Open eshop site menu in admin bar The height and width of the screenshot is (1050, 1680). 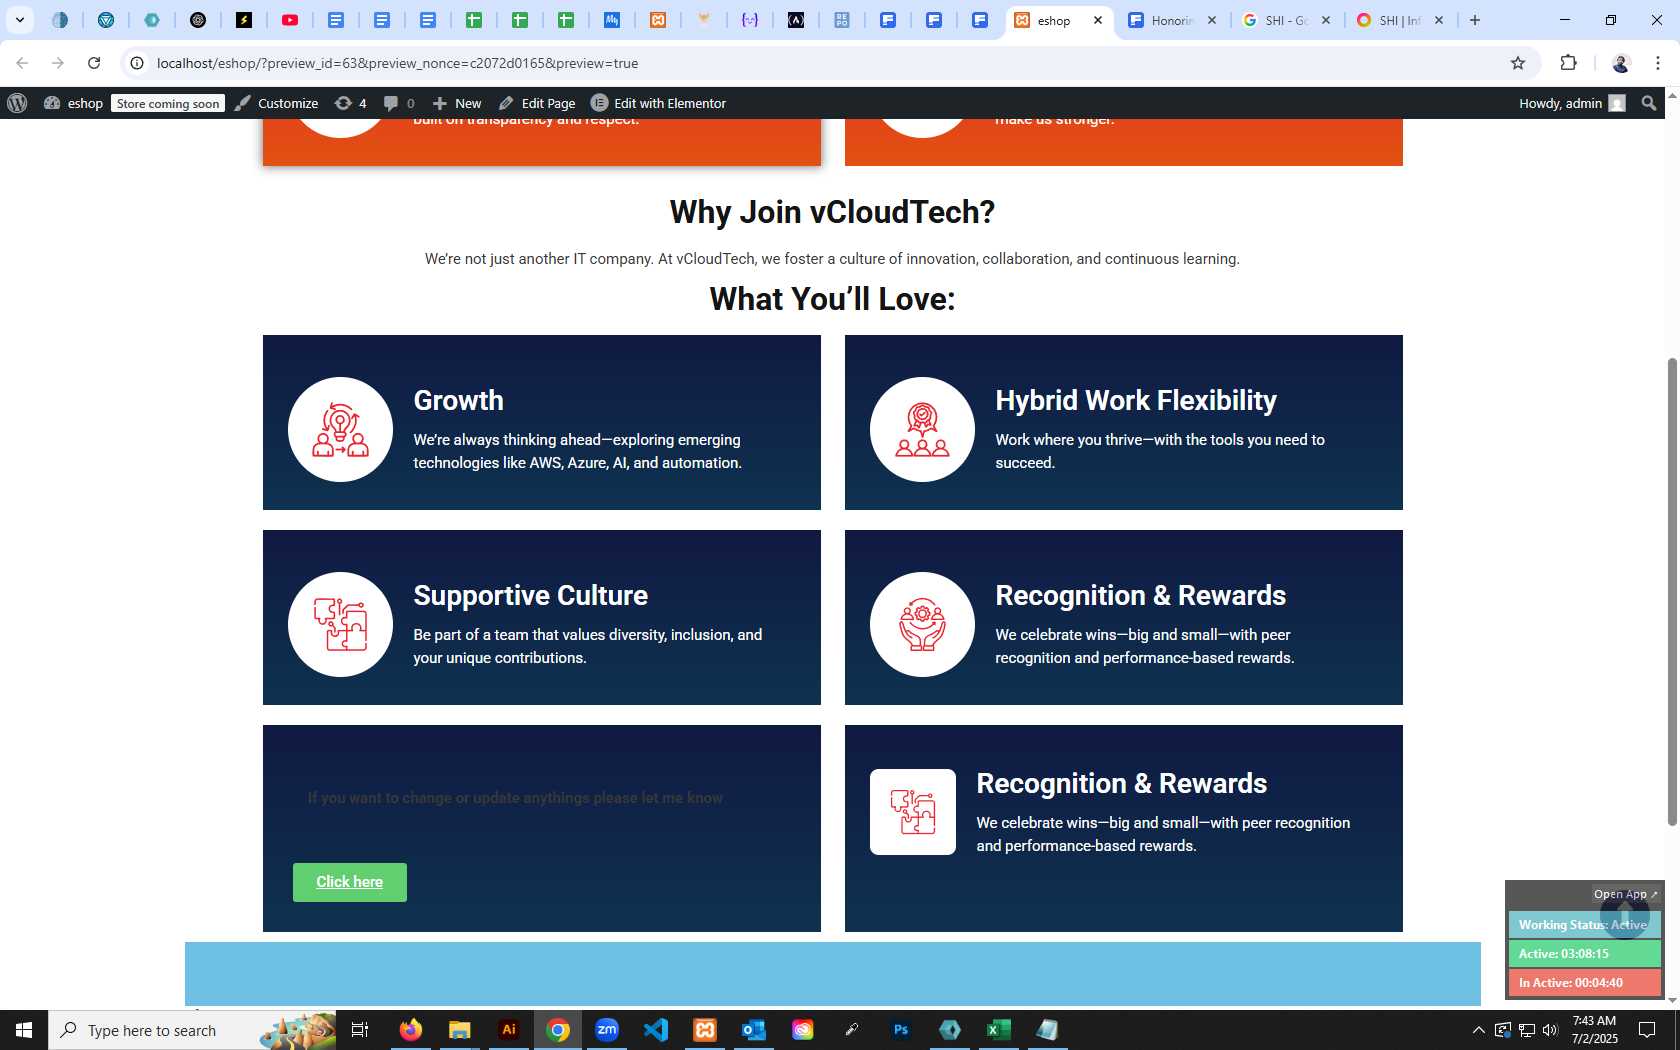(73, 103)
